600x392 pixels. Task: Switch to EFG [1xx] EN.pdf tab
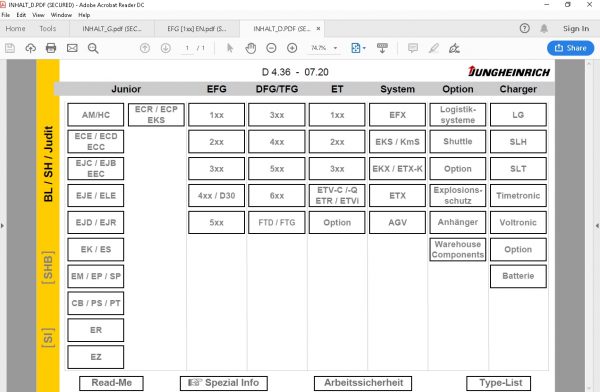[197, 29]
